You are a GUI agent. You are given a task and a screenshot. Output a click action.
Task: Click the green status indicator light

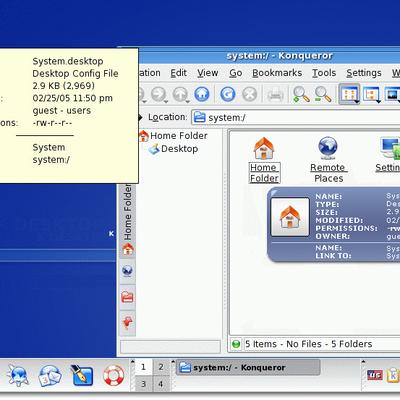point(236,344)
